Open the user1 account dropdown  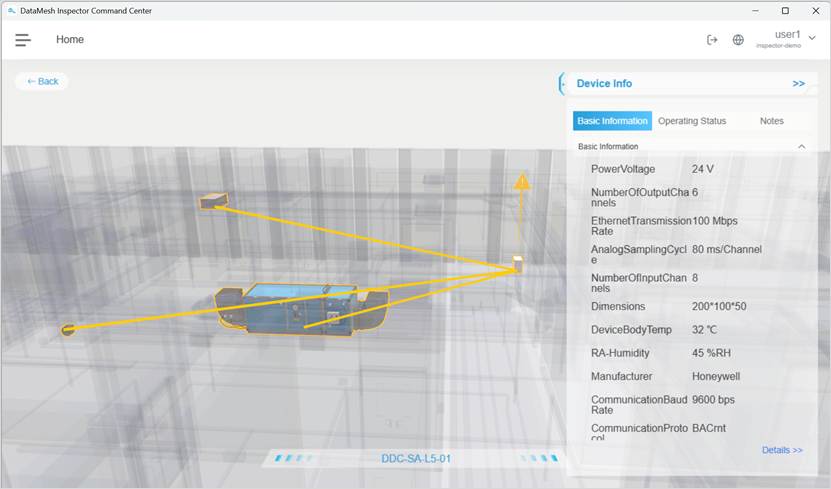tap(811, 38)
